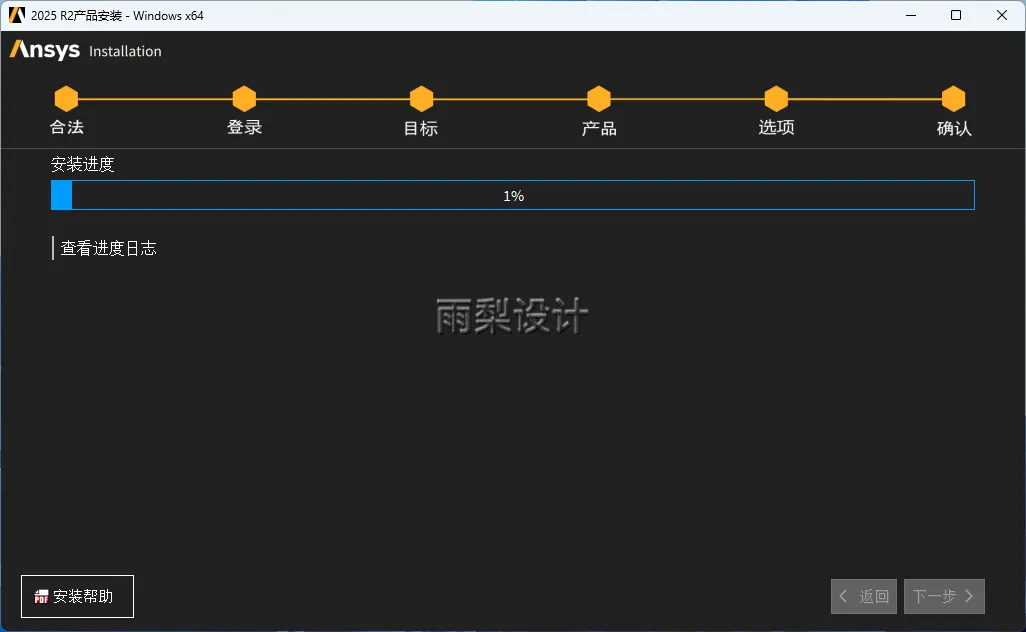Image resolution: width=1026 pixels, height=632 pixels.
Task: Click the 登录 step hexagon
Action: click(x=244, y=99)
